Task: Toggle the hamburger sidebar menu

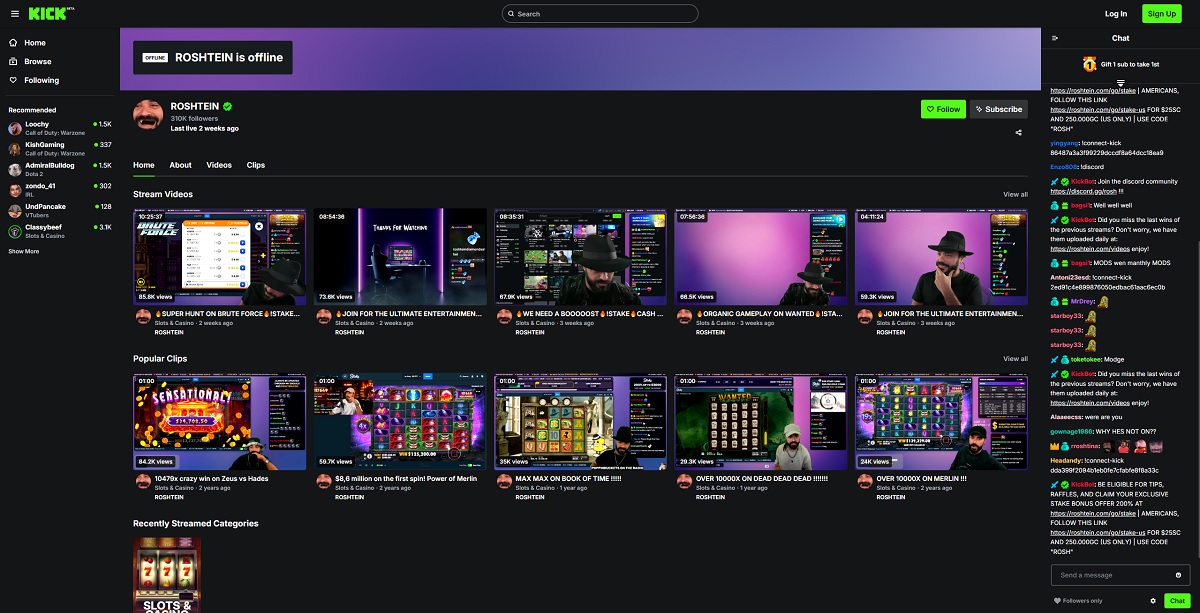Action: [14, 14]
